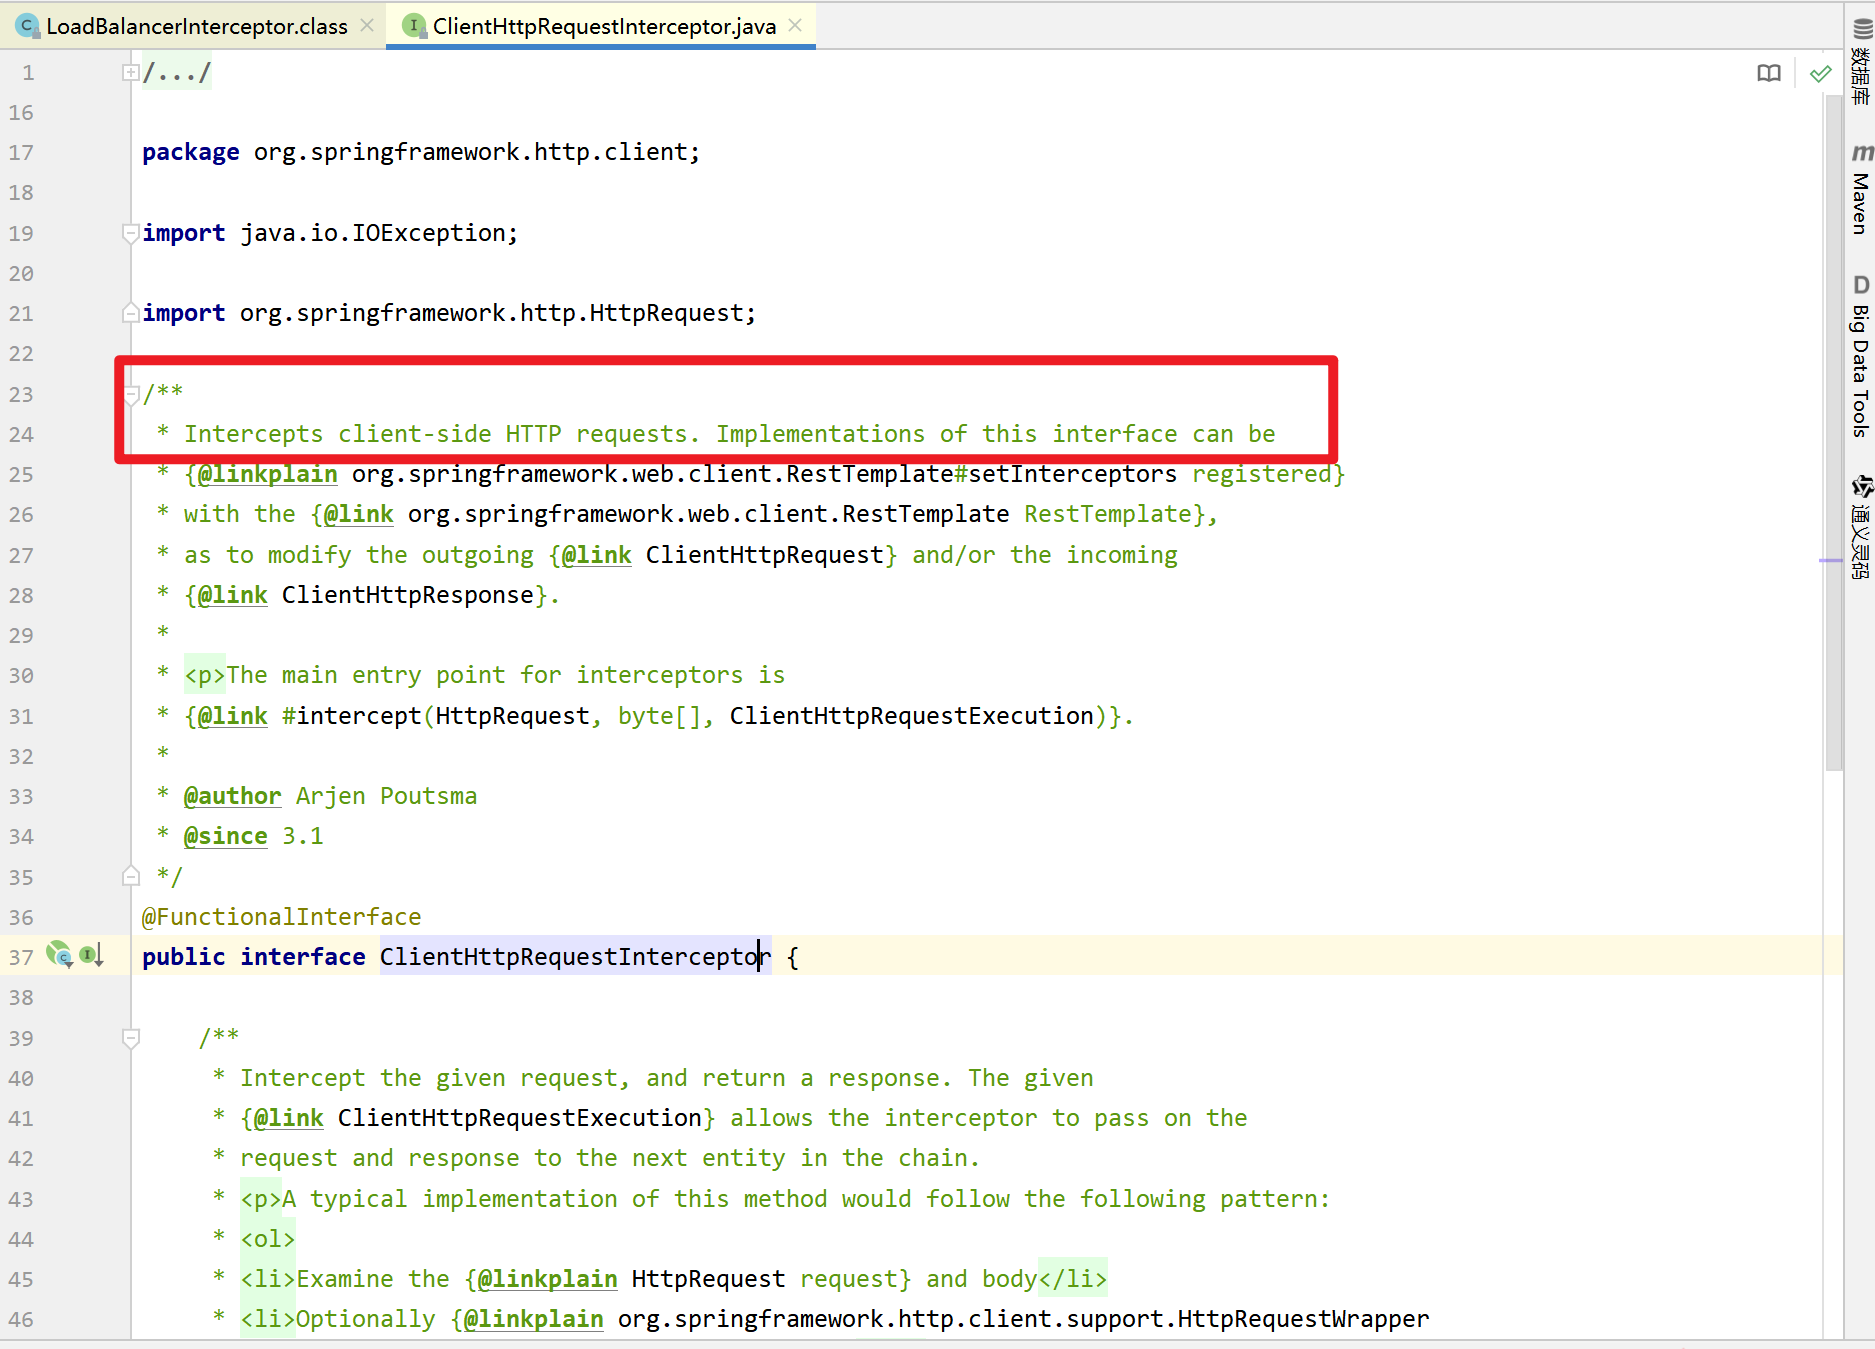Click 'Arjen Poutsma' author name
This screenshot has height=1349, width=1875.
386,796
